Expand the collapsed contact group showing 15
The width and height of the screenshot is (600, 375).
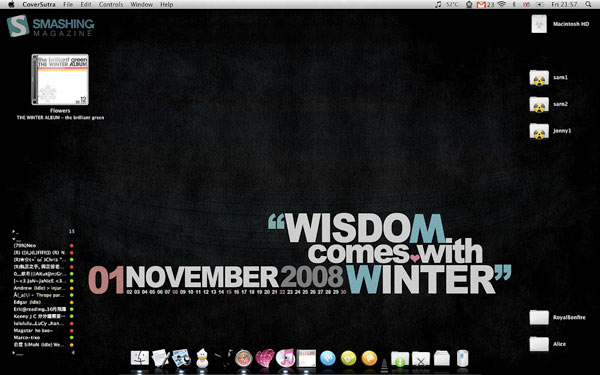tap(14, 232)
